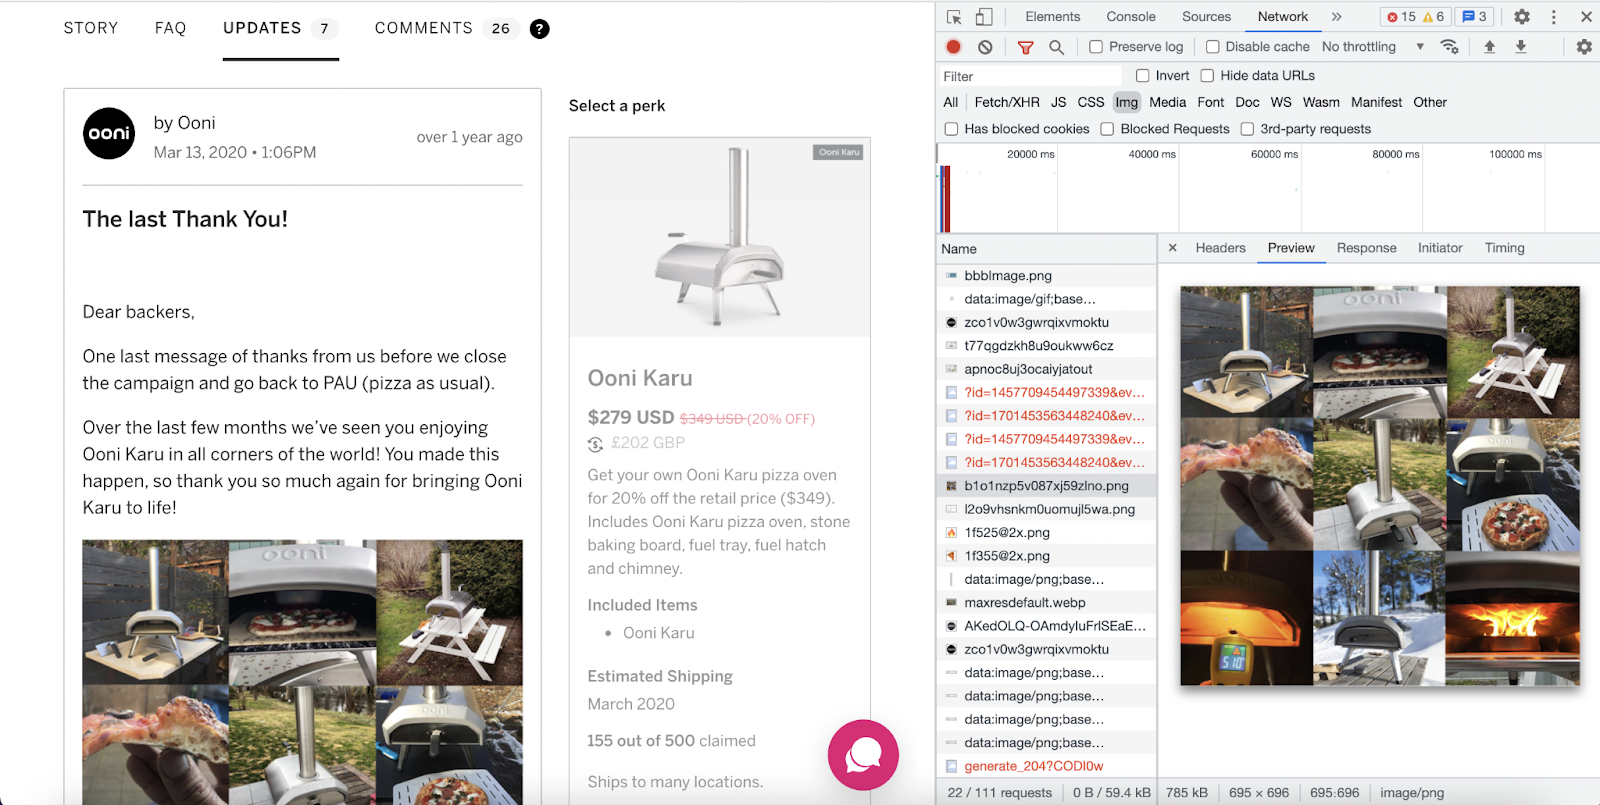Open the blue issues badge showing 3
Image resolution: width=1600 pixels, height=805 pixels.
[1475, 17]
